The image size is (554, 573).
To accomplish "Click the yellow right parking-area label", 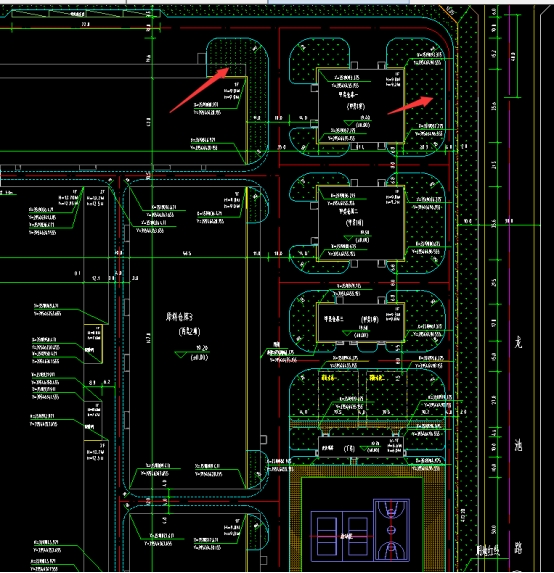I will (376, 377).
